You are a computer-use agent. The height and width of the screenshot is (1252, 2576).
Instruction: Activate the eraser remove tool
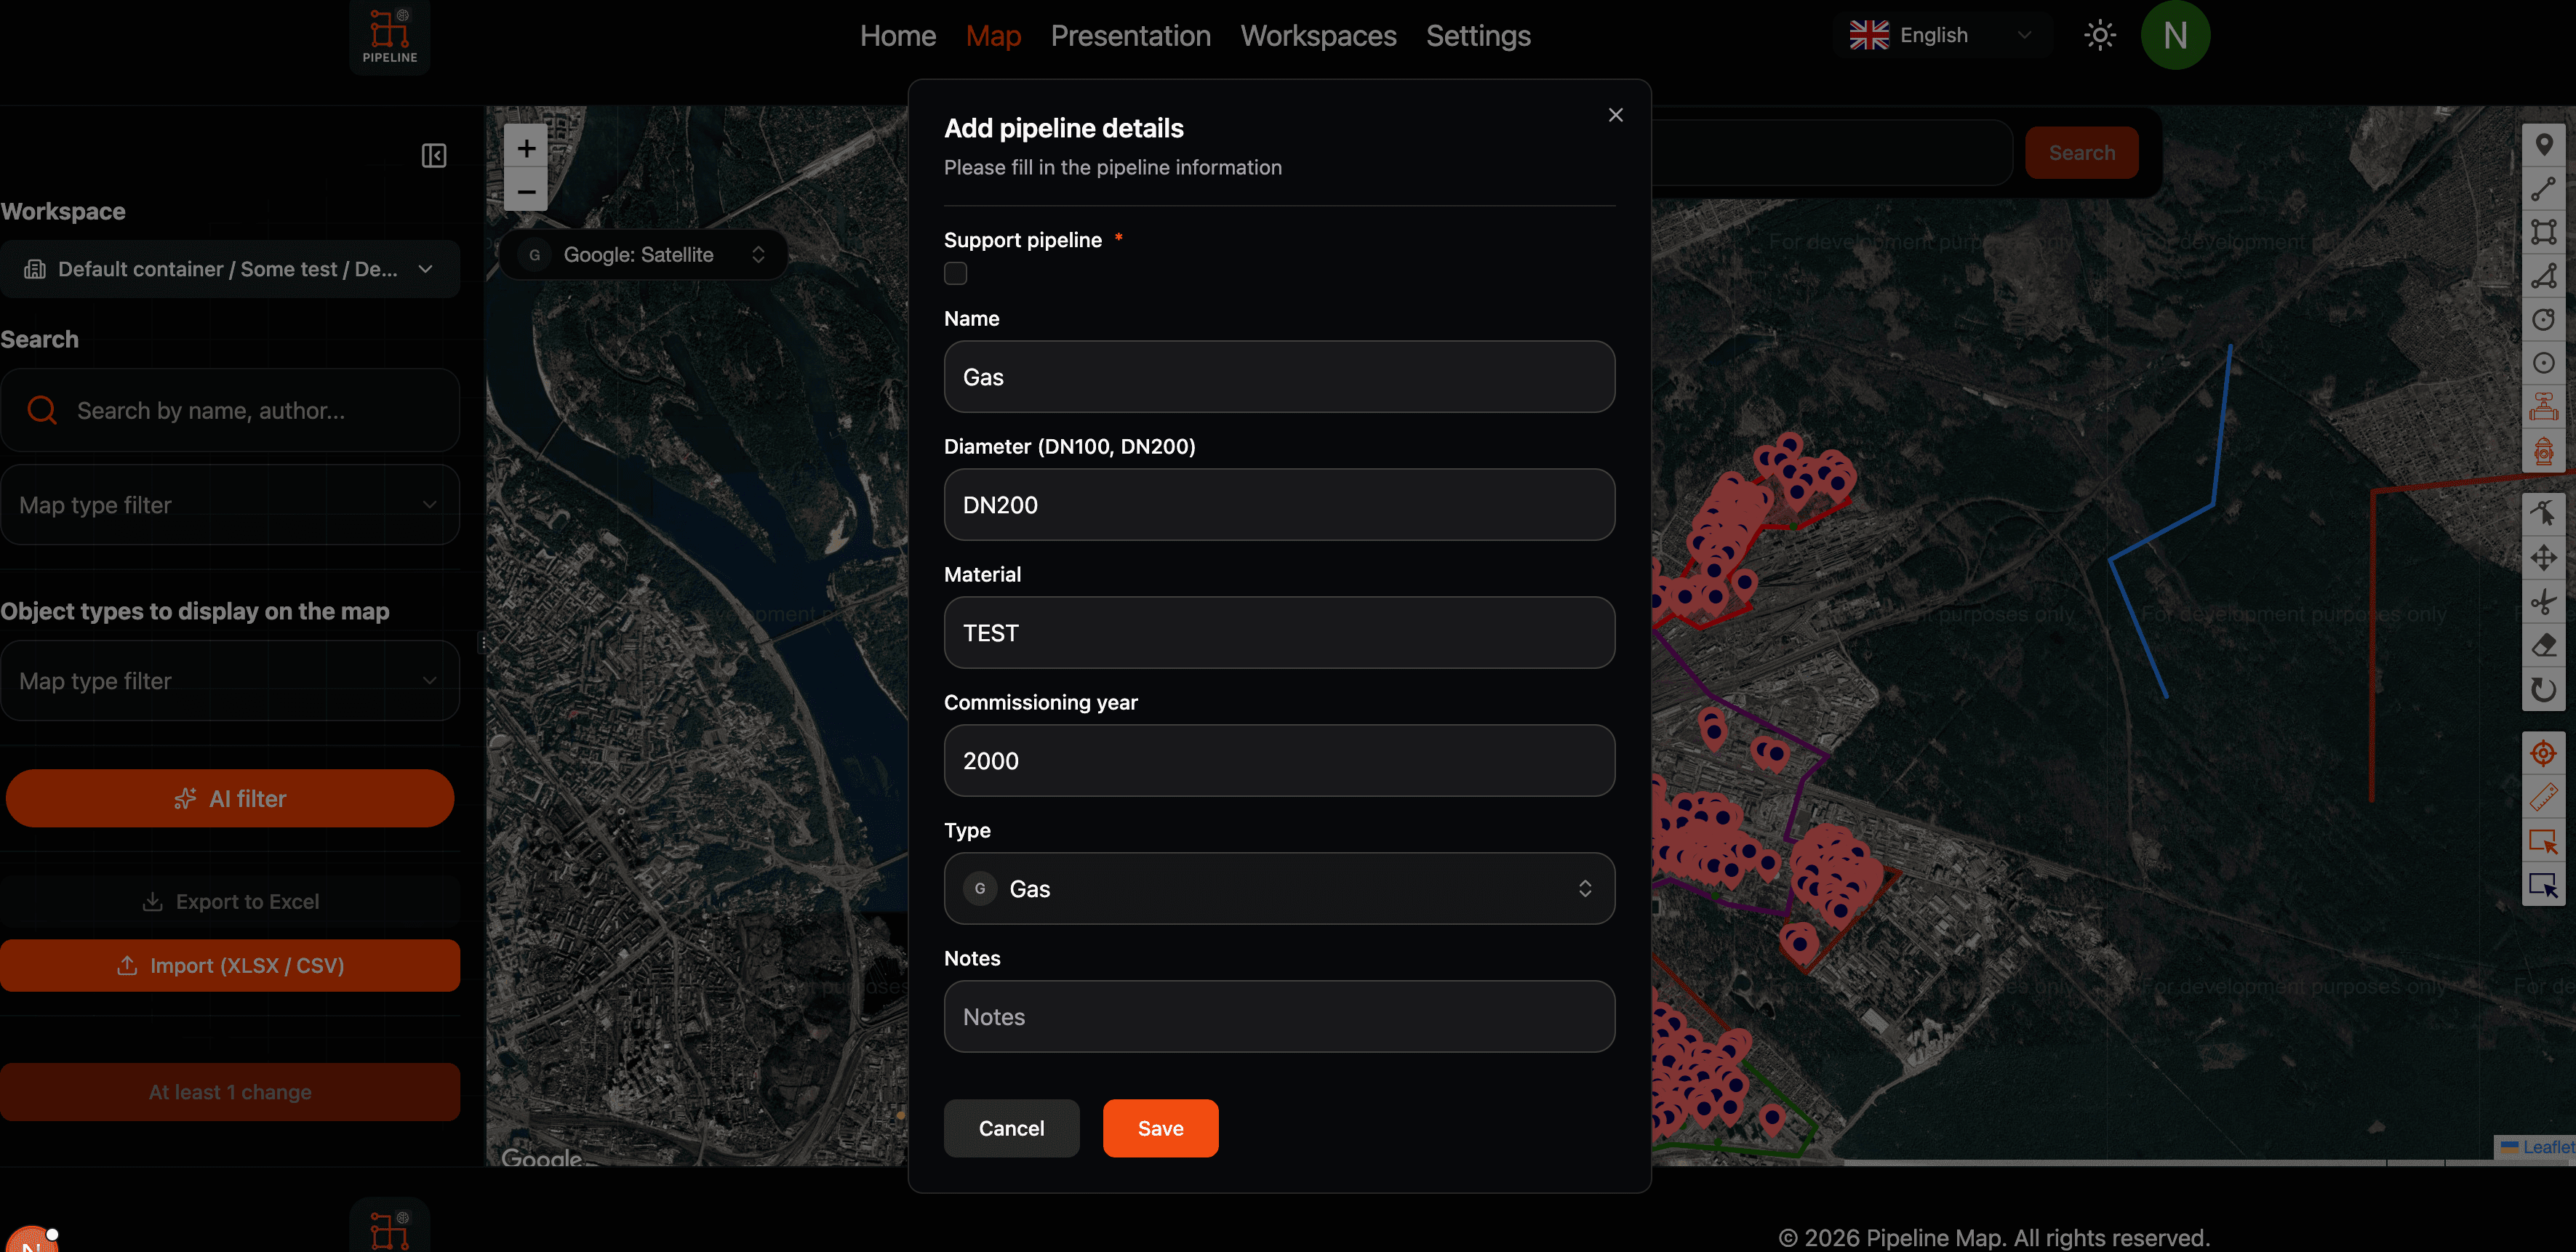(x=2543, y=645)
